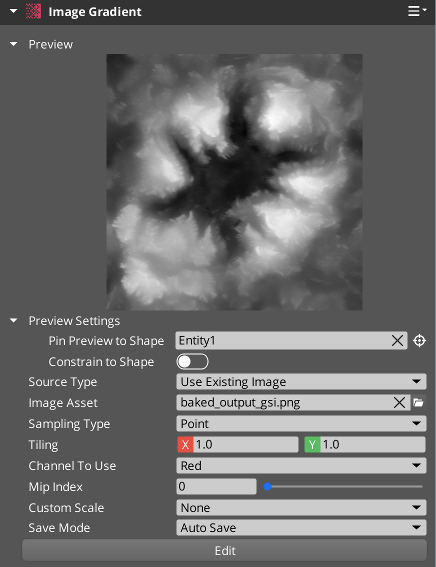The width and height of the screenshot is (436, 567).
Task: Click the Entity1 pin preview field
Action: coord(291,341)
